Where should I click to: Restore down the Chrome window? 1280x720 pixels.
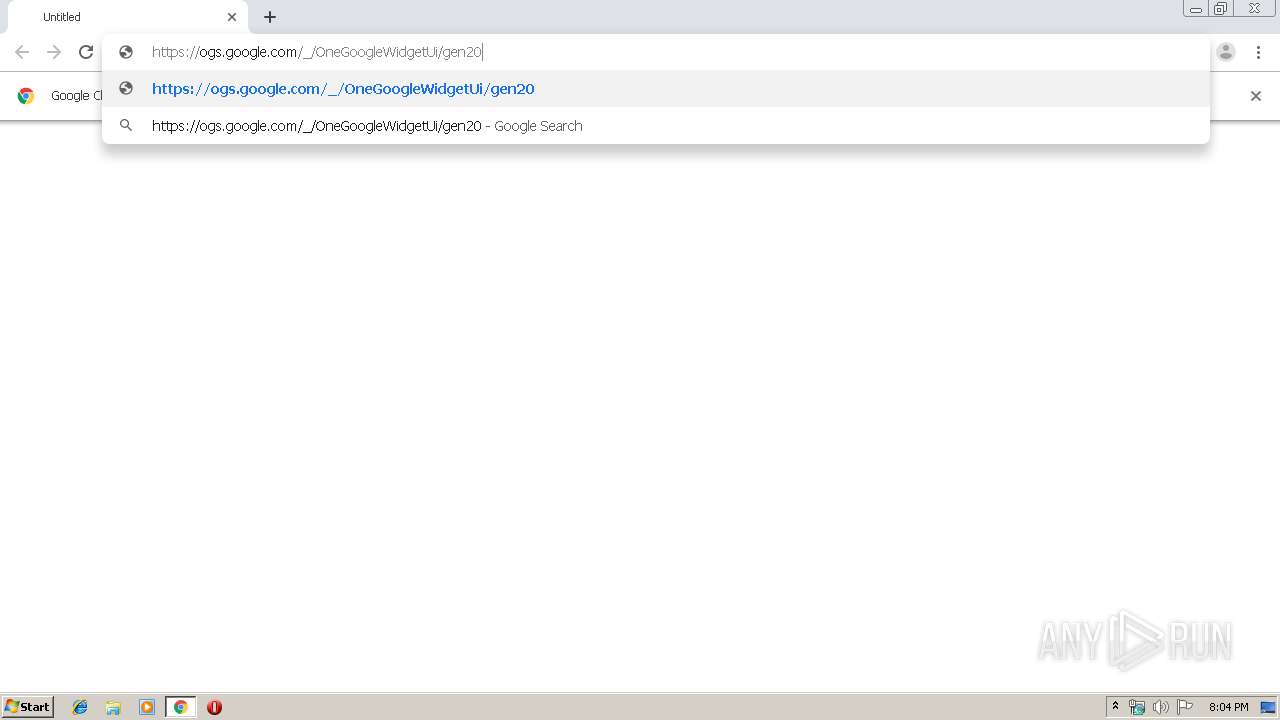point(1220,9)
